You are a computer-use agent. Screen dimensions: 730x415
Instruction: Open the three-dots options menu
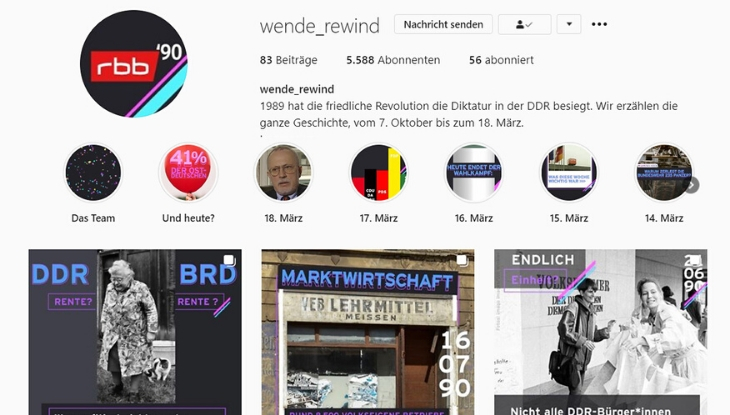point(599,24)
